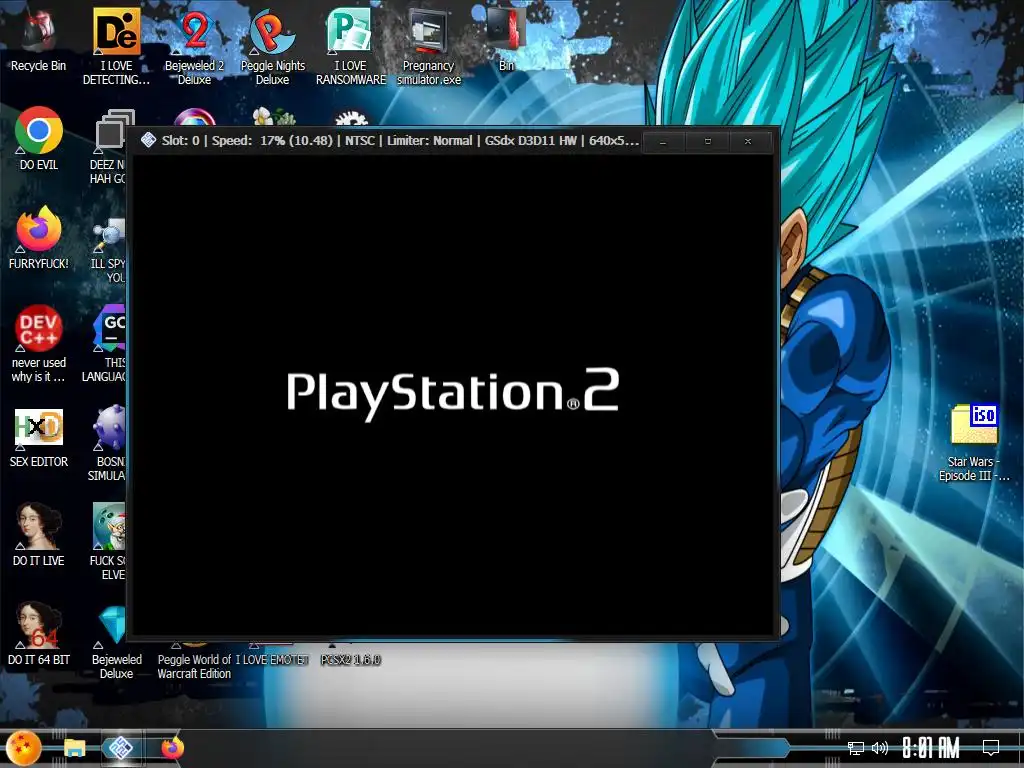
Task: Maximize the PCSX2 emulator window
Action: click(x=707, y=141)
